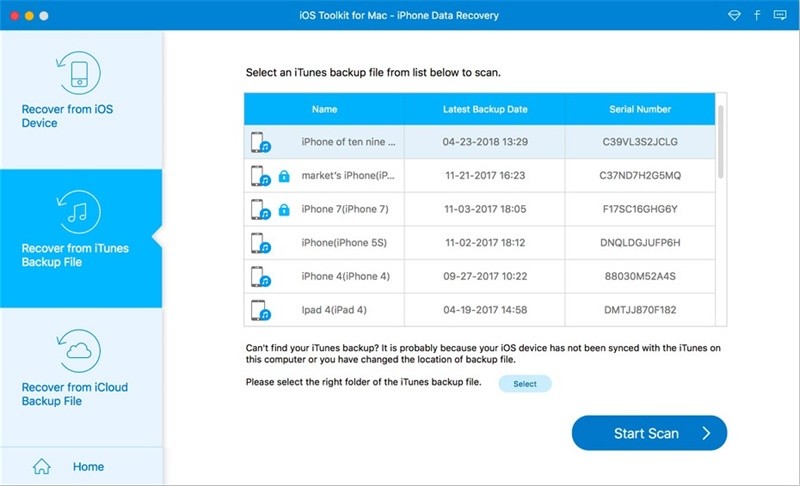Screen dimensions: 800x486
Task: Open the diamond purchase icon in title bar
Action: 734,15
